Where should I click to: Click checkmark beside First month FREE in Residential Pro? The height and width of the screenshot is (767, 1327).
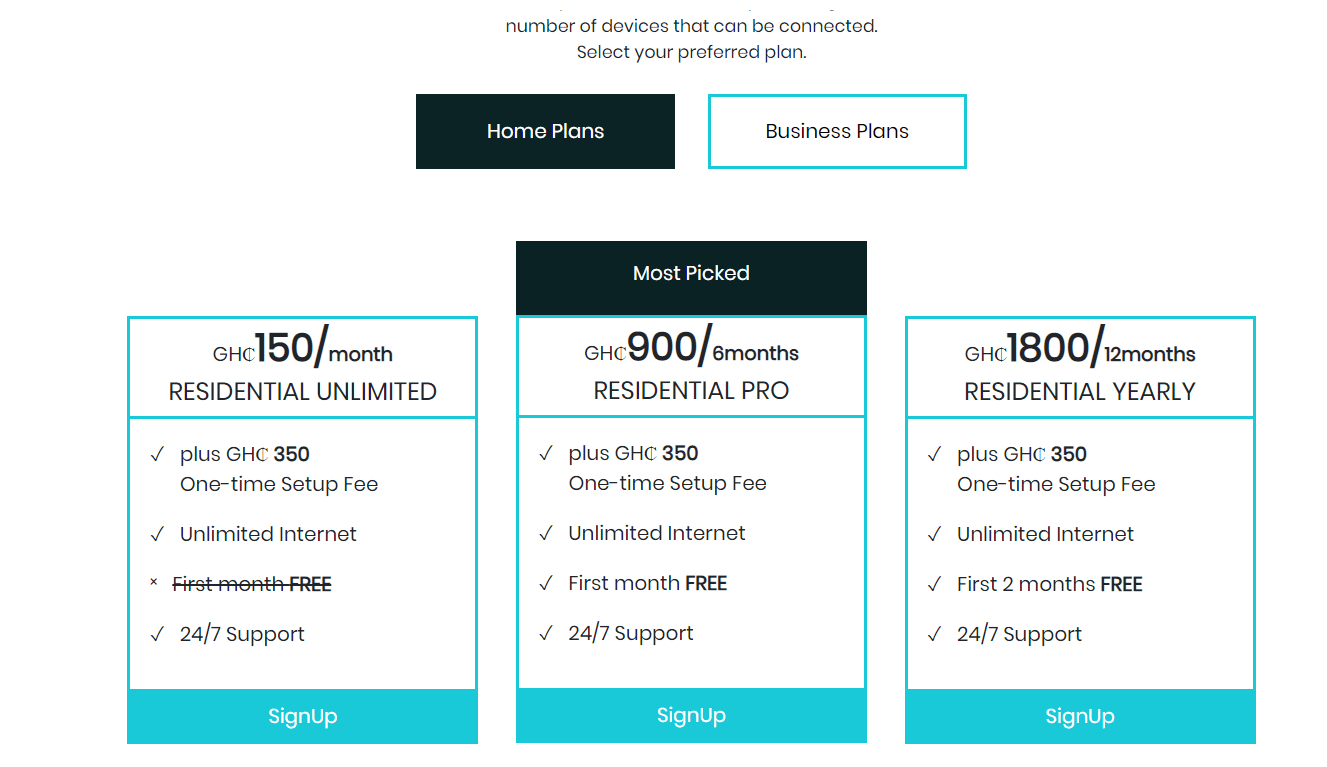(x=546, y=584)
